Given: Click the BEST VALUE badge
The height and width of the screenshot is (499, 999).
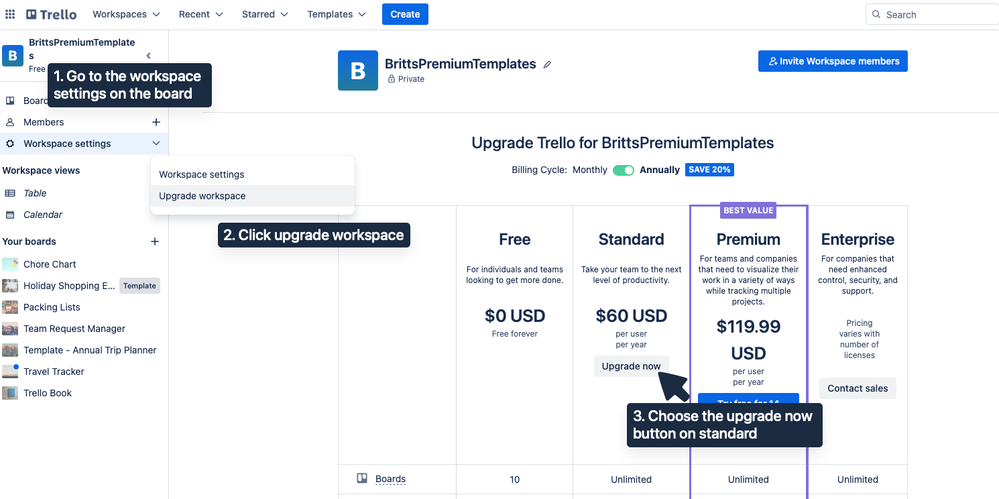Looking at the screenshot, I should [x=749, y=210].
